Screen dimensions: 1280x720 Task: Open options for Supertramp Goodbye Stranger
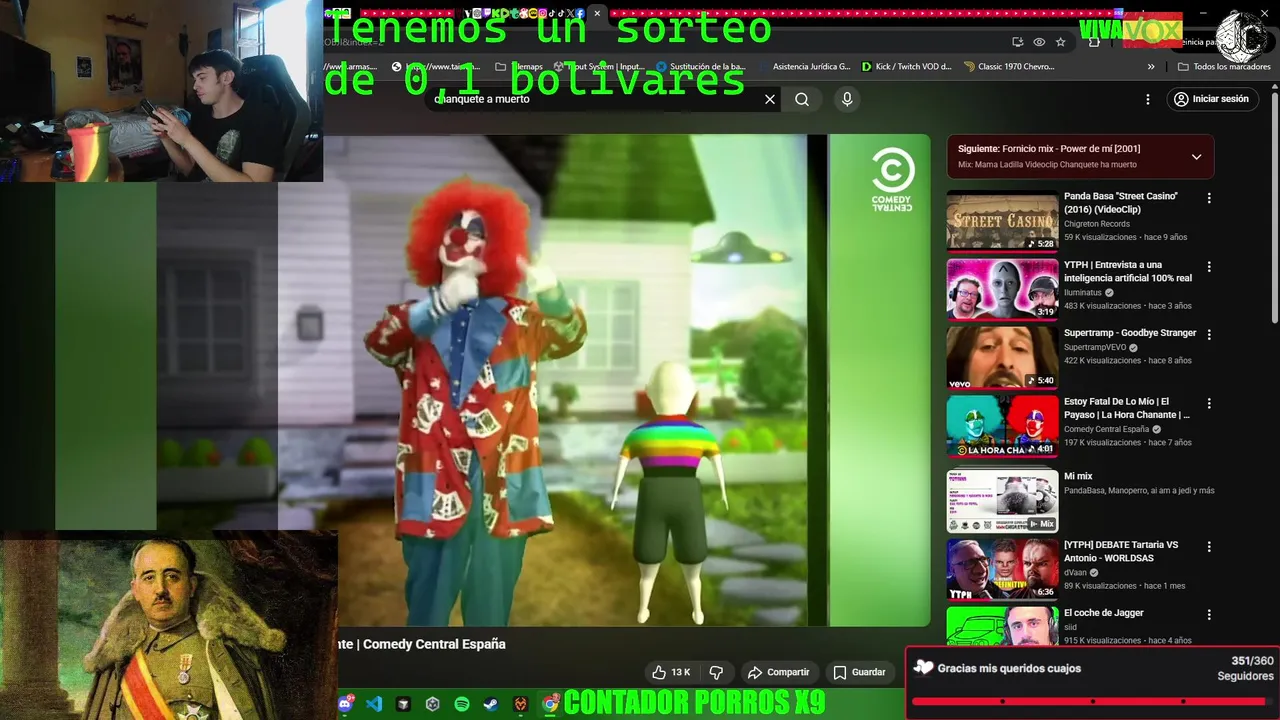[x=1209, y=335]
